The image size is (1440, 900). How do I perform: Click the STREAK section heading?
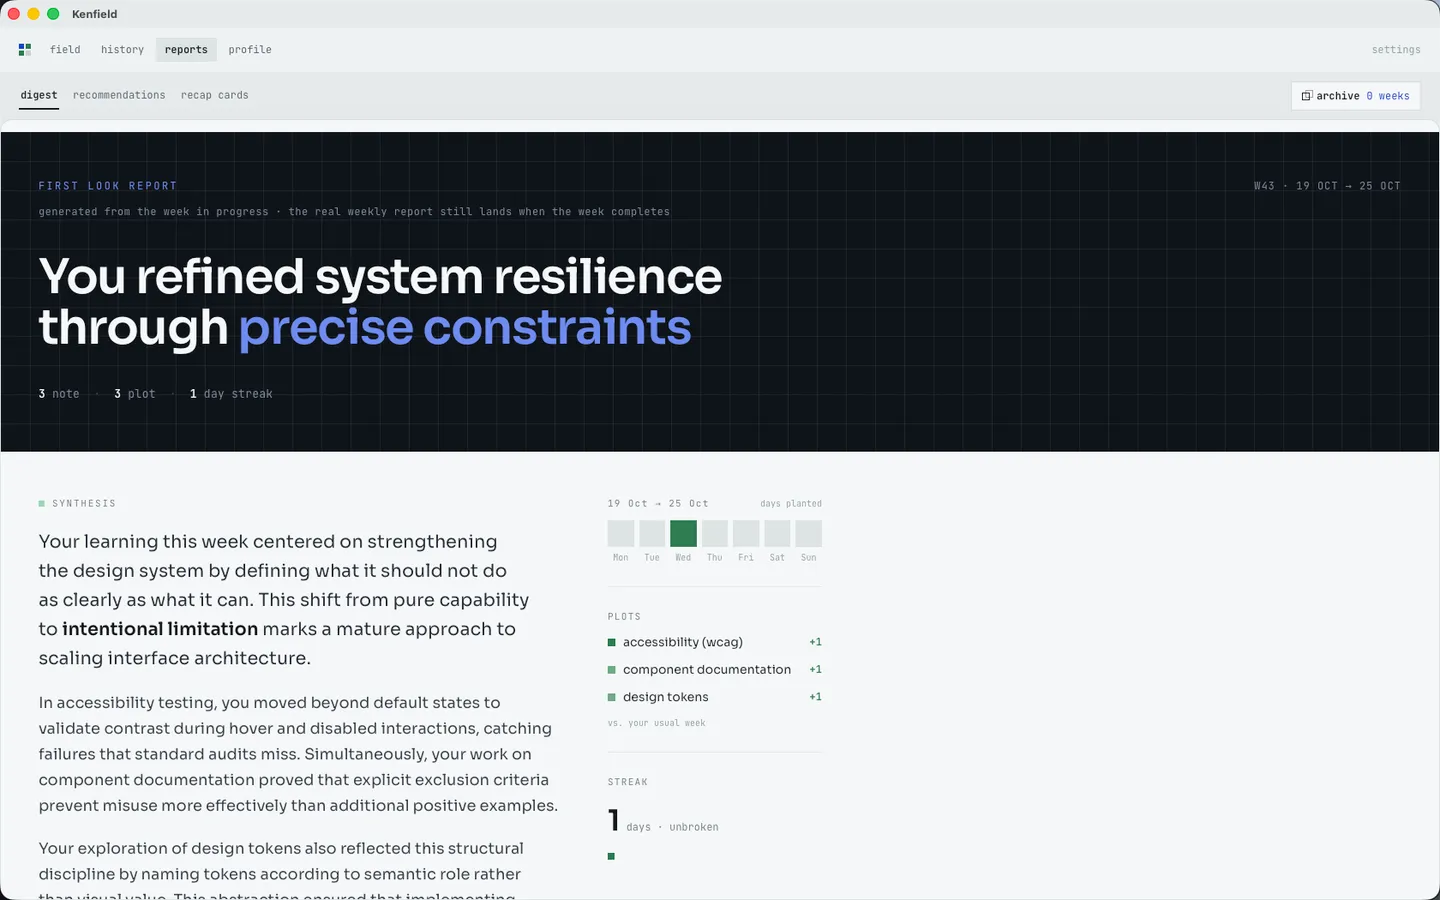click(628, 782)
